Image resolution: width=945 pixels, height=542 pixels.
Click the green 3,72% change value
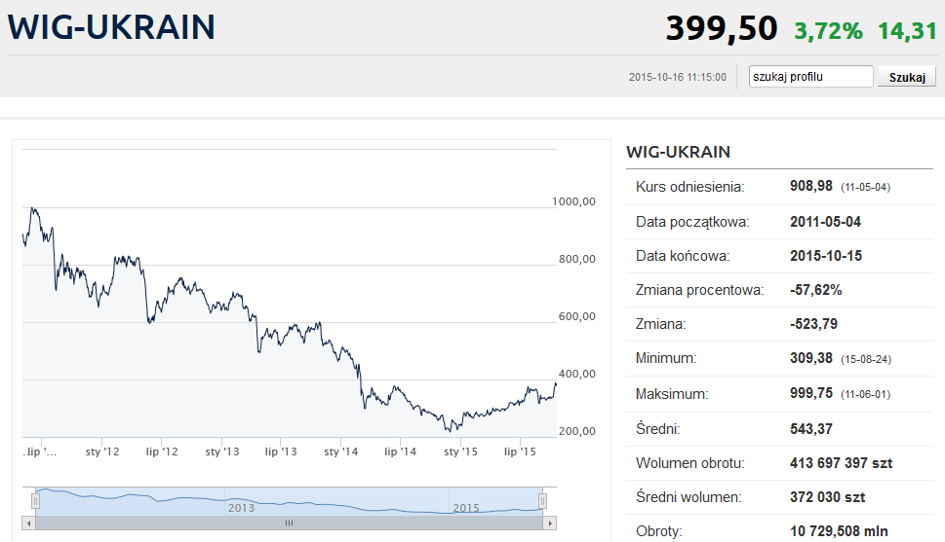point(828,31)
